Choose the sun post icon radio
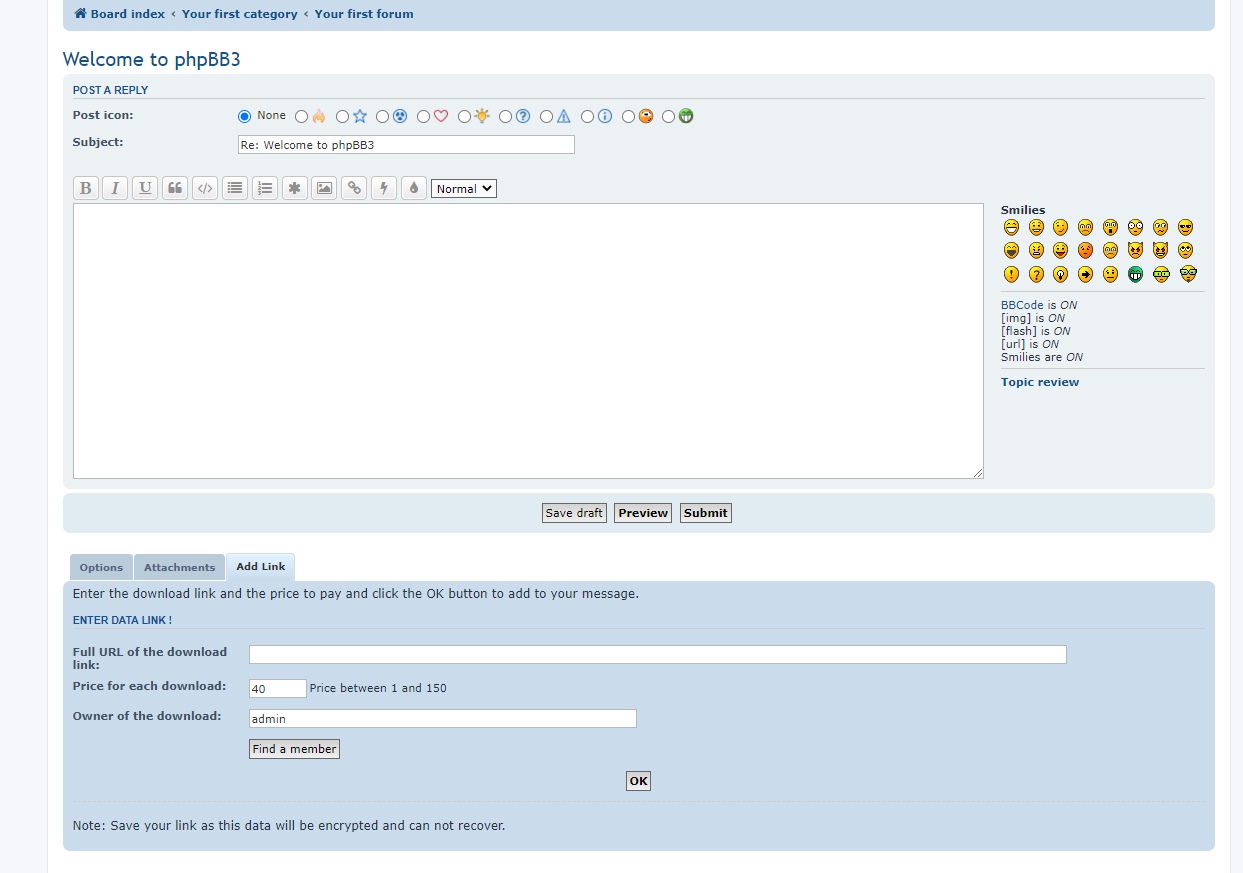 point(465,117)
